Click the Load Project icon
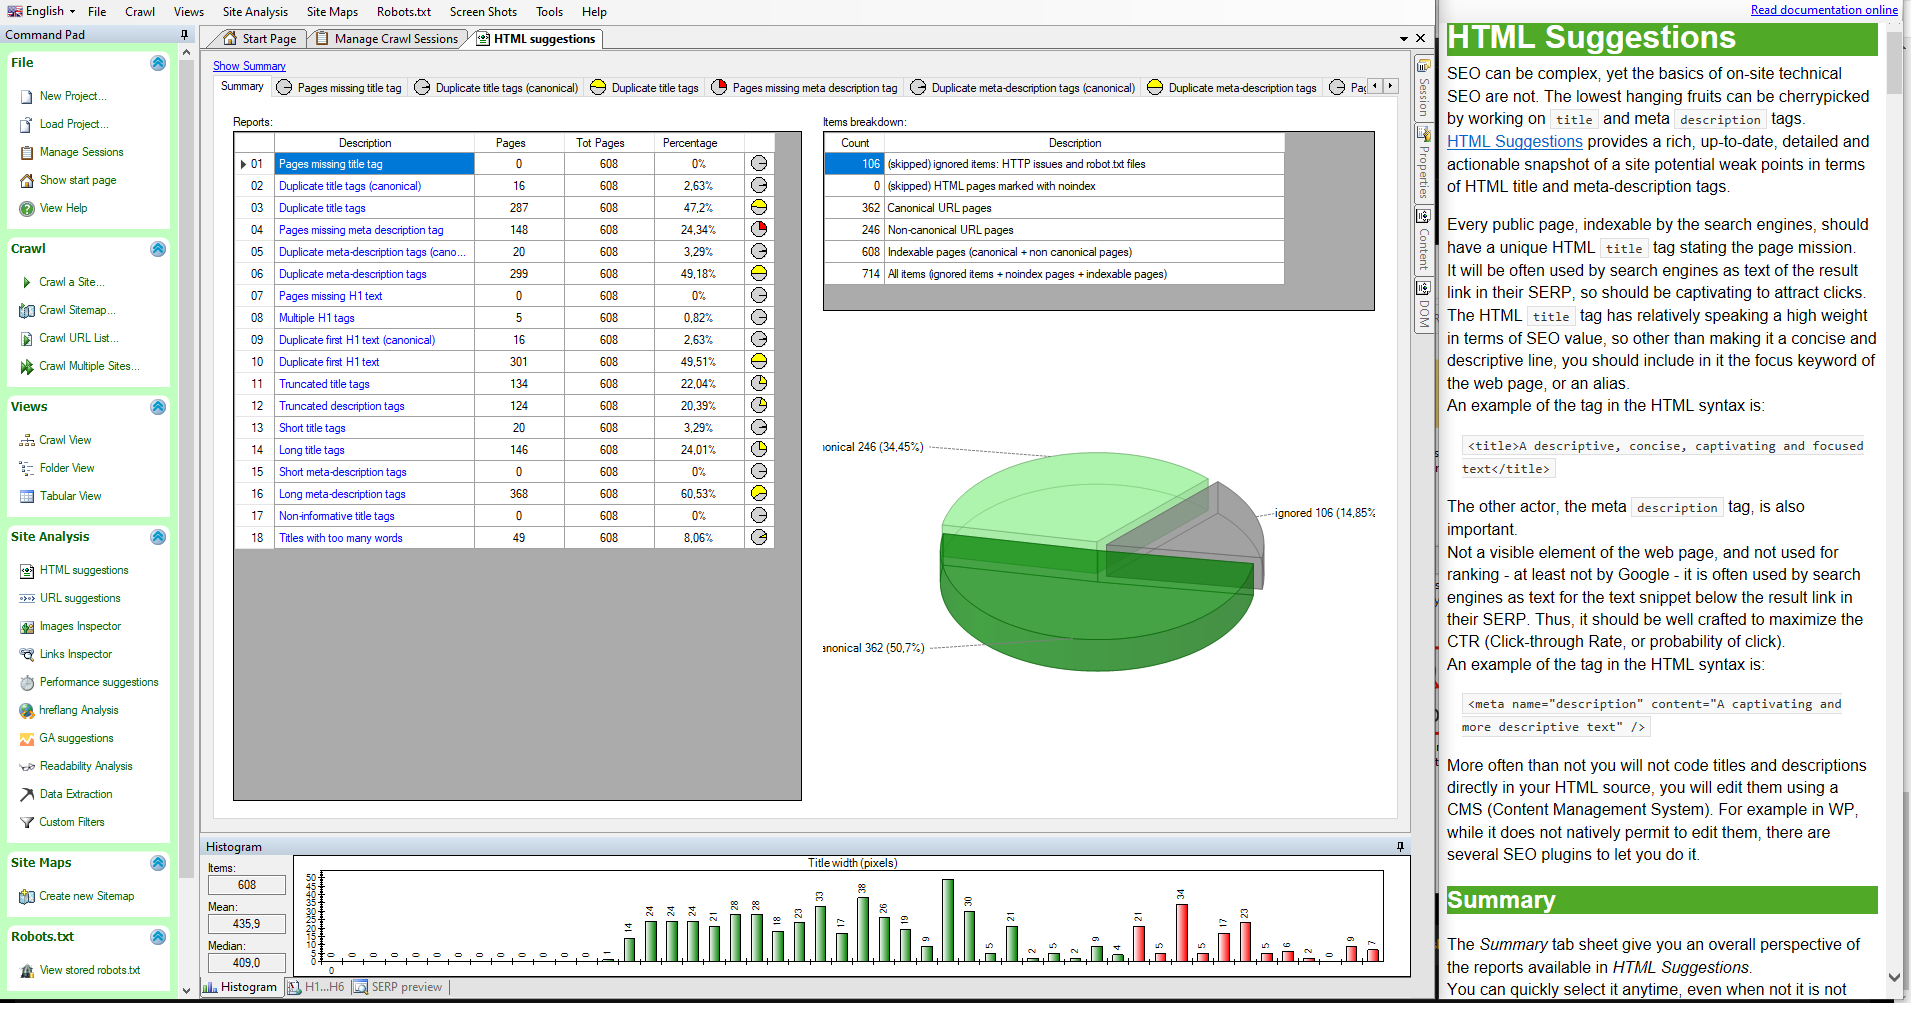This screenshot has width=1920, height=1036. point(27,125)
